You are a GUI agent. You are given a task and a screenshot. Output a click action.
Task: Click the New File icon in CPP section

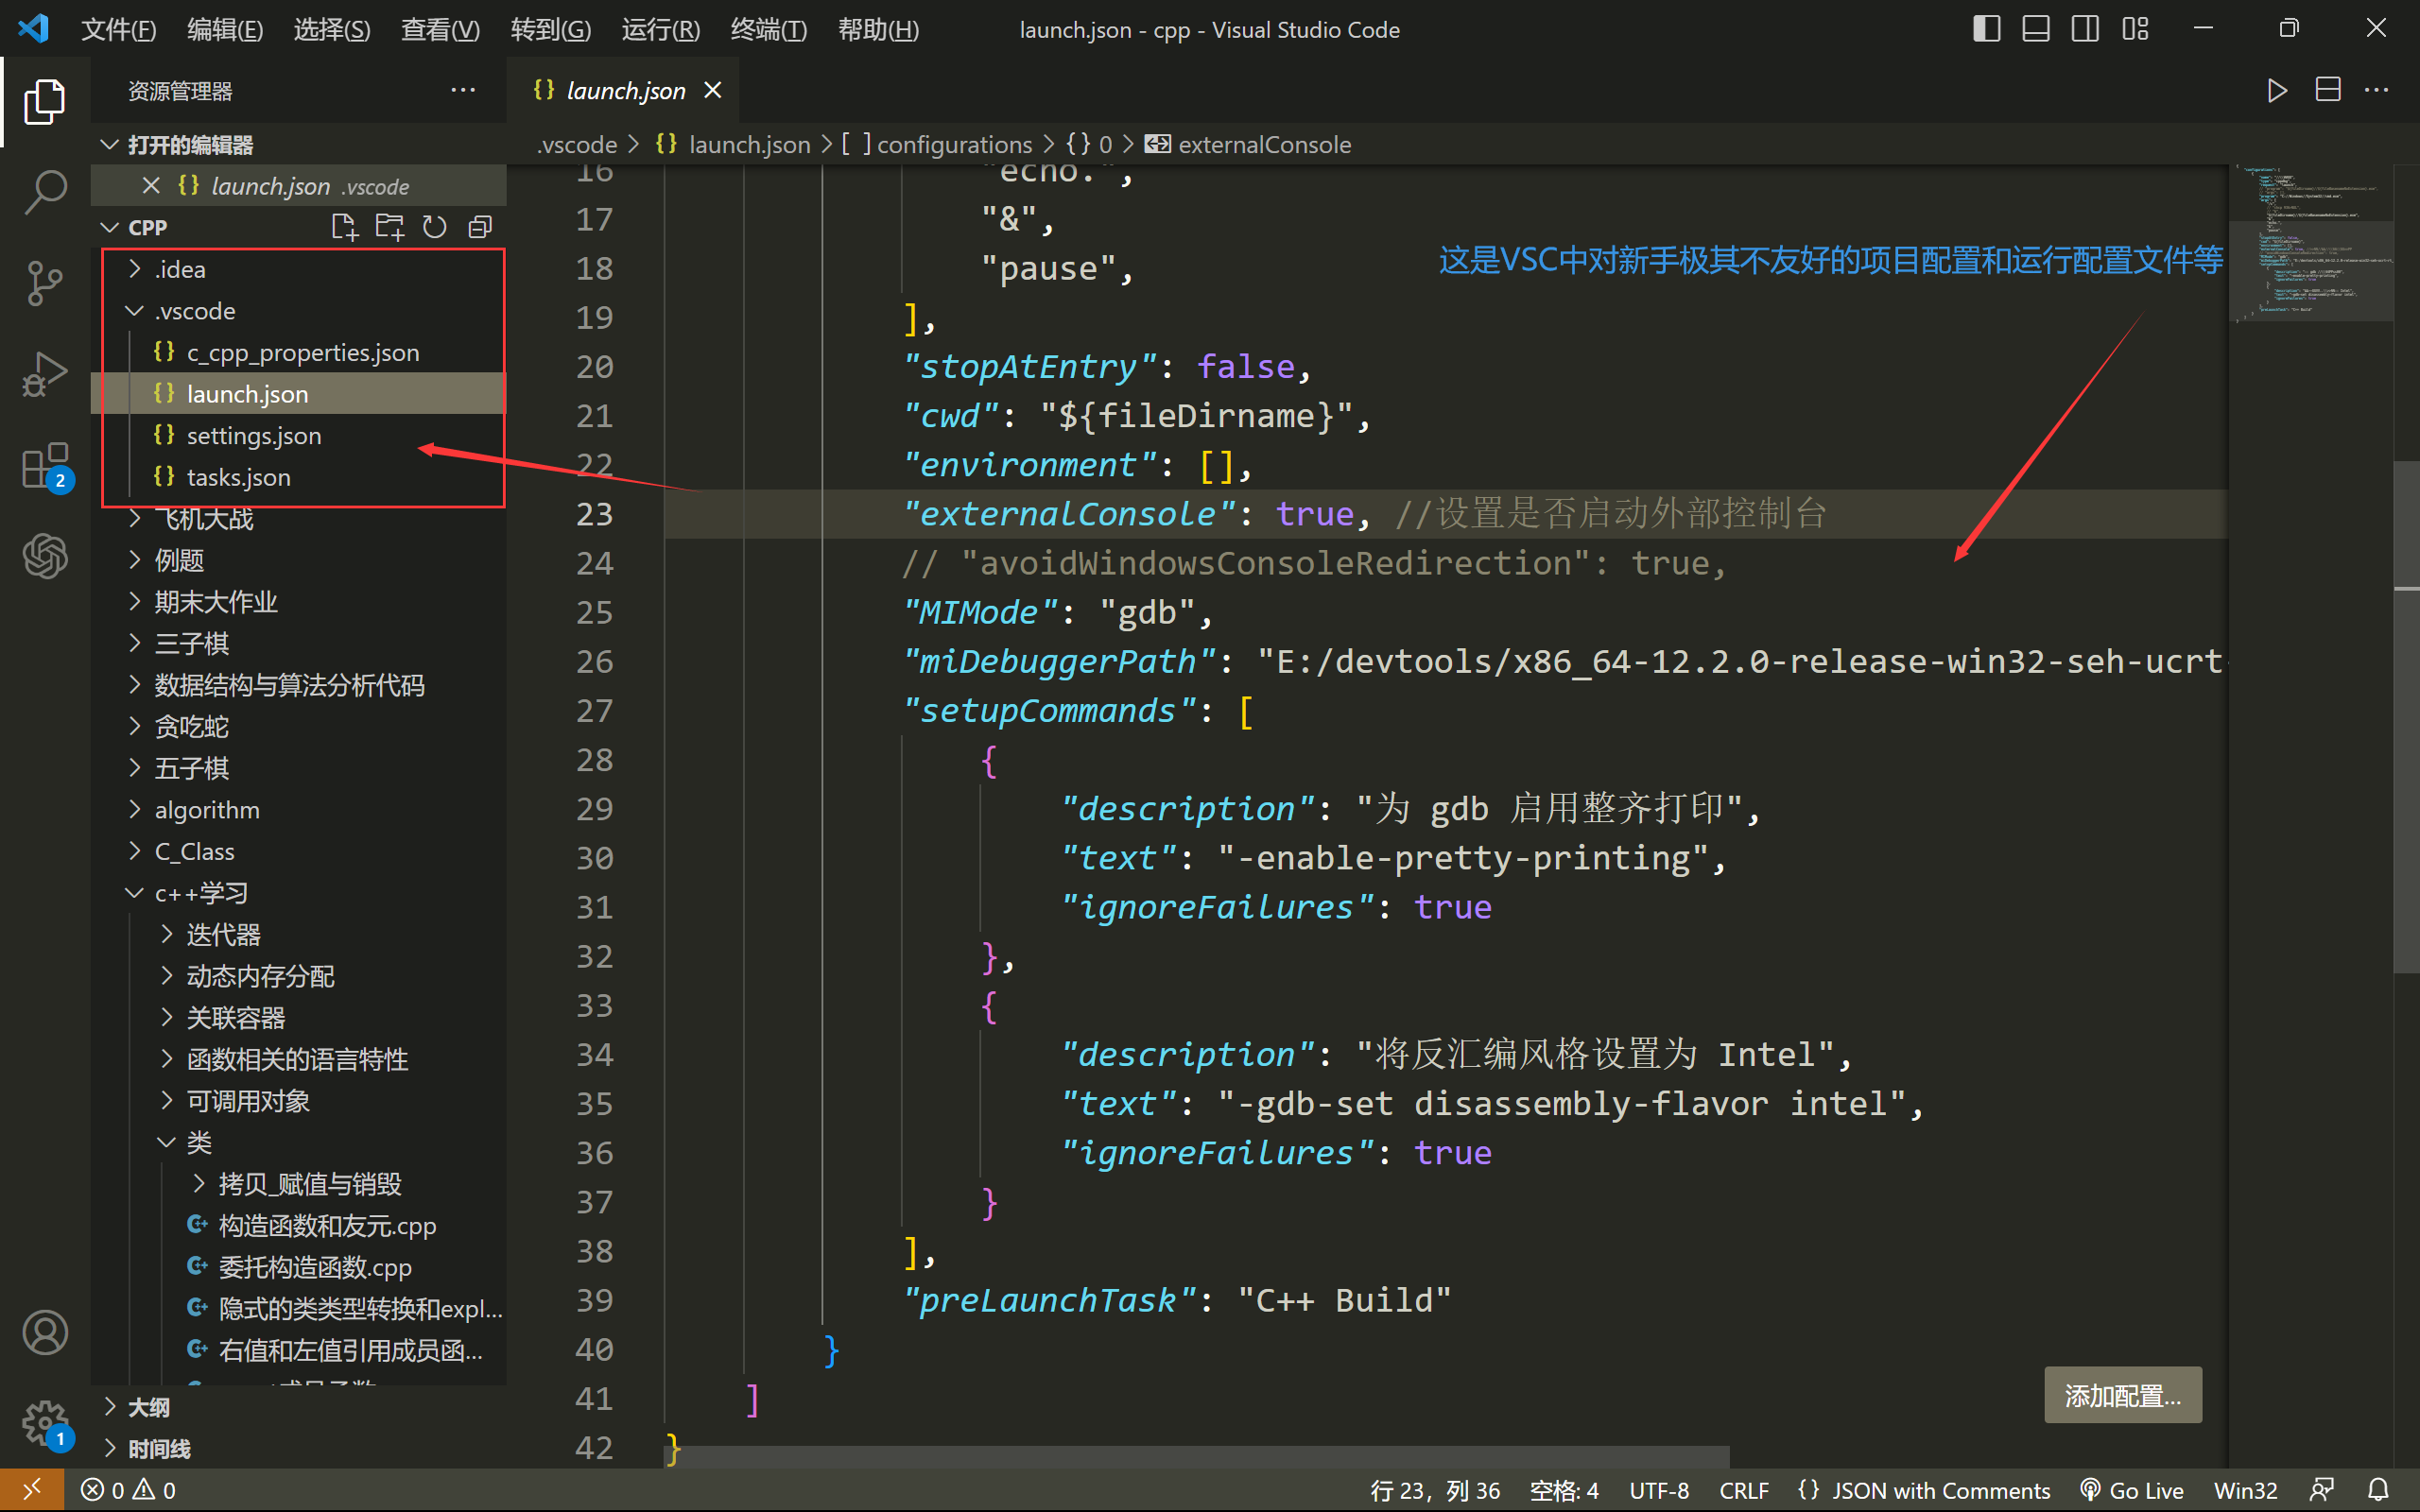coord(344,227)
